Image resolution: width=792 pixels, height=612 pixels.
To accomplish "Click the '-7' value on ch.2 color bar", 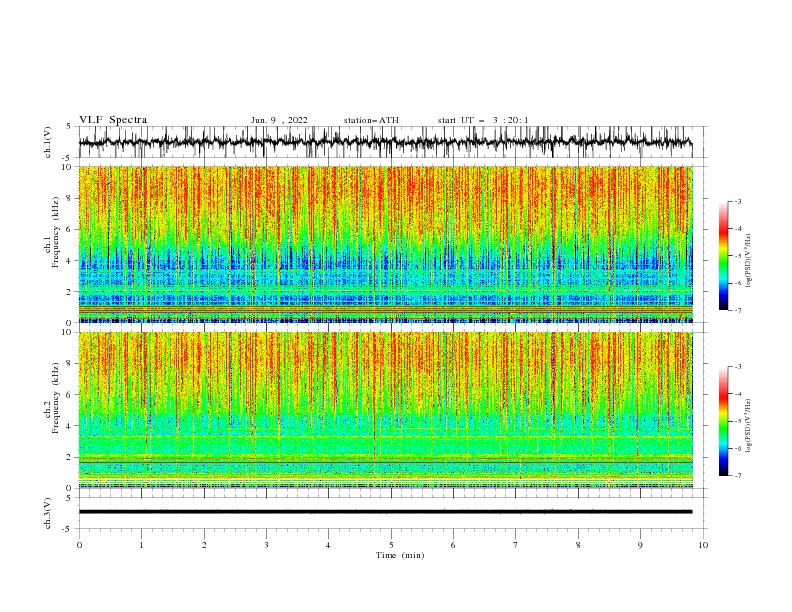I will [737, 476].
